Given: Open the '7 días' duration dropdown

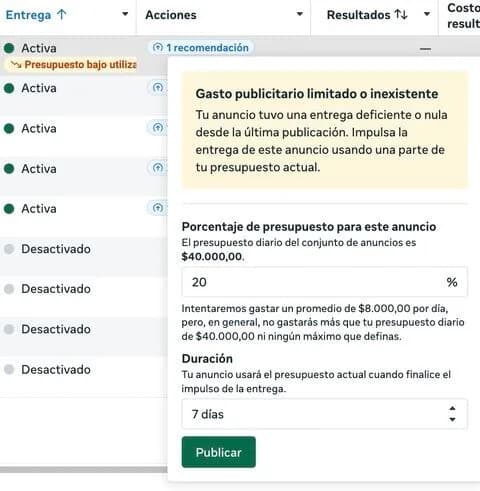Looking at the screenshot, I should pyautogui.click(x=325, y=414).
